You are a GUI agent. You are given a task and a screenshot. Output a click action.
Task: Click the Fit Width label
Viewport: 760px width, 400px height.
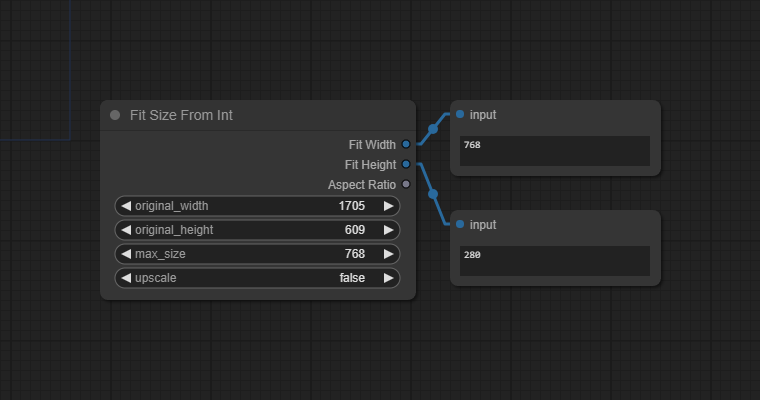372,145
